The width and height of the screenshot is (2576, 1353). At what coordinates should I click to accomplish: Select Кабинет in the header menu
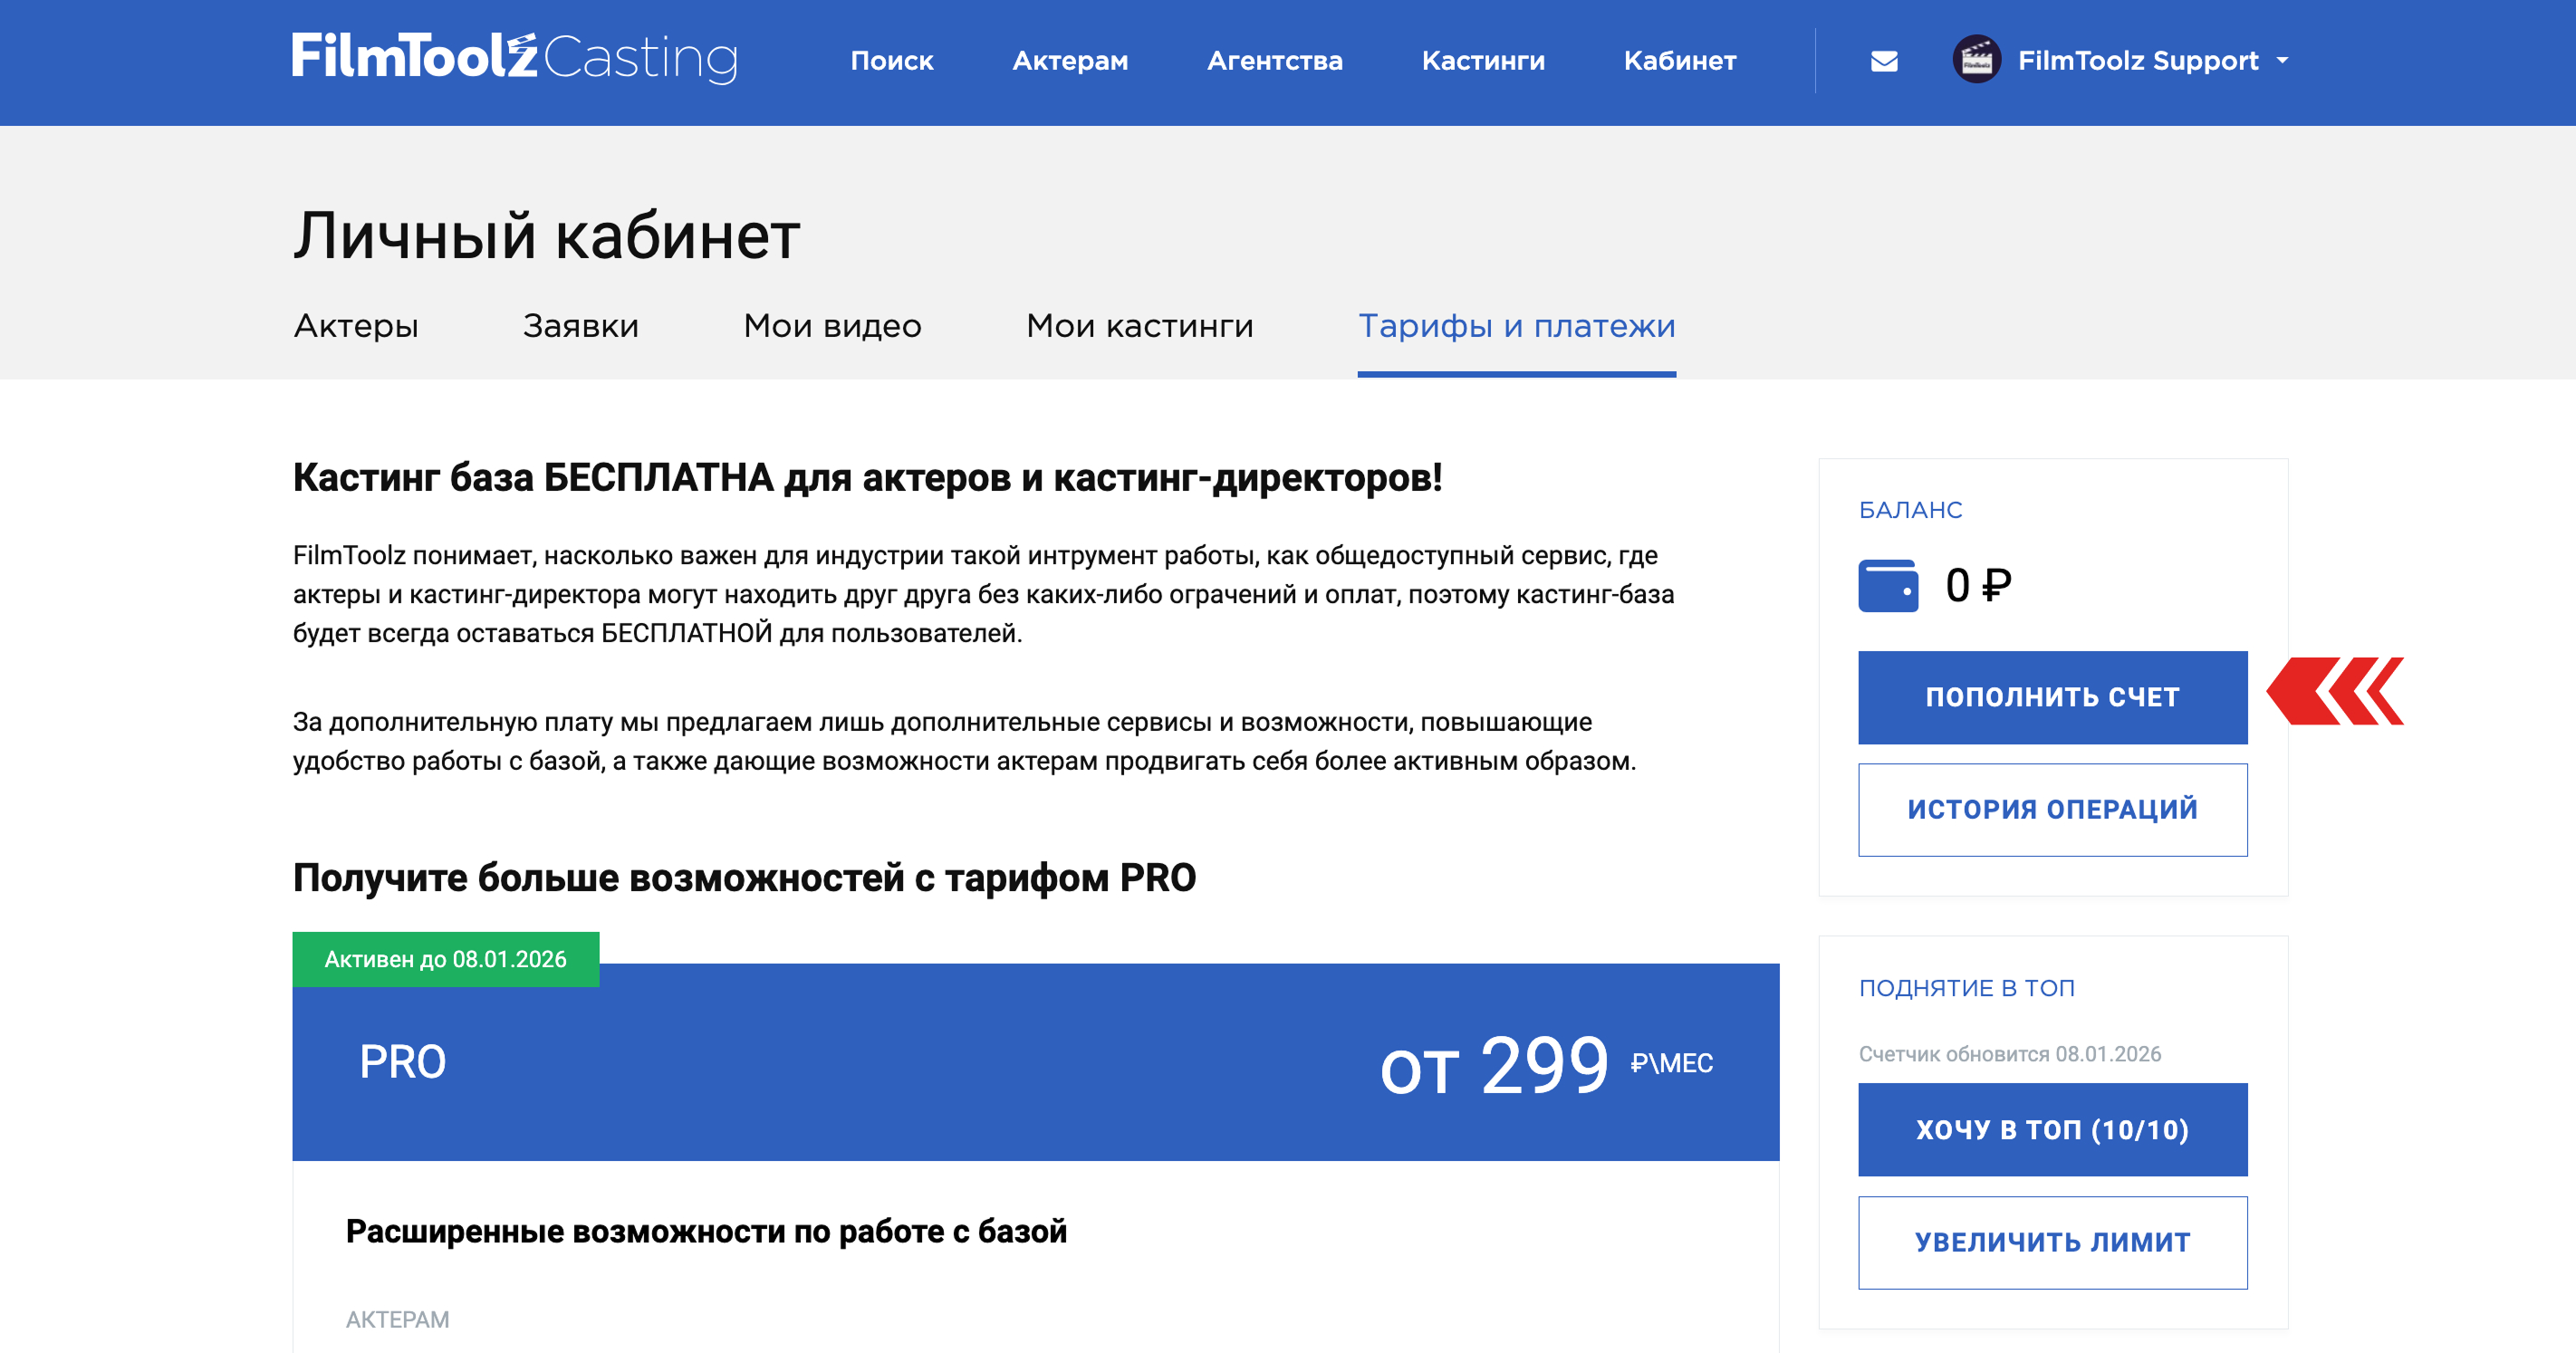tap(1679, 61)
